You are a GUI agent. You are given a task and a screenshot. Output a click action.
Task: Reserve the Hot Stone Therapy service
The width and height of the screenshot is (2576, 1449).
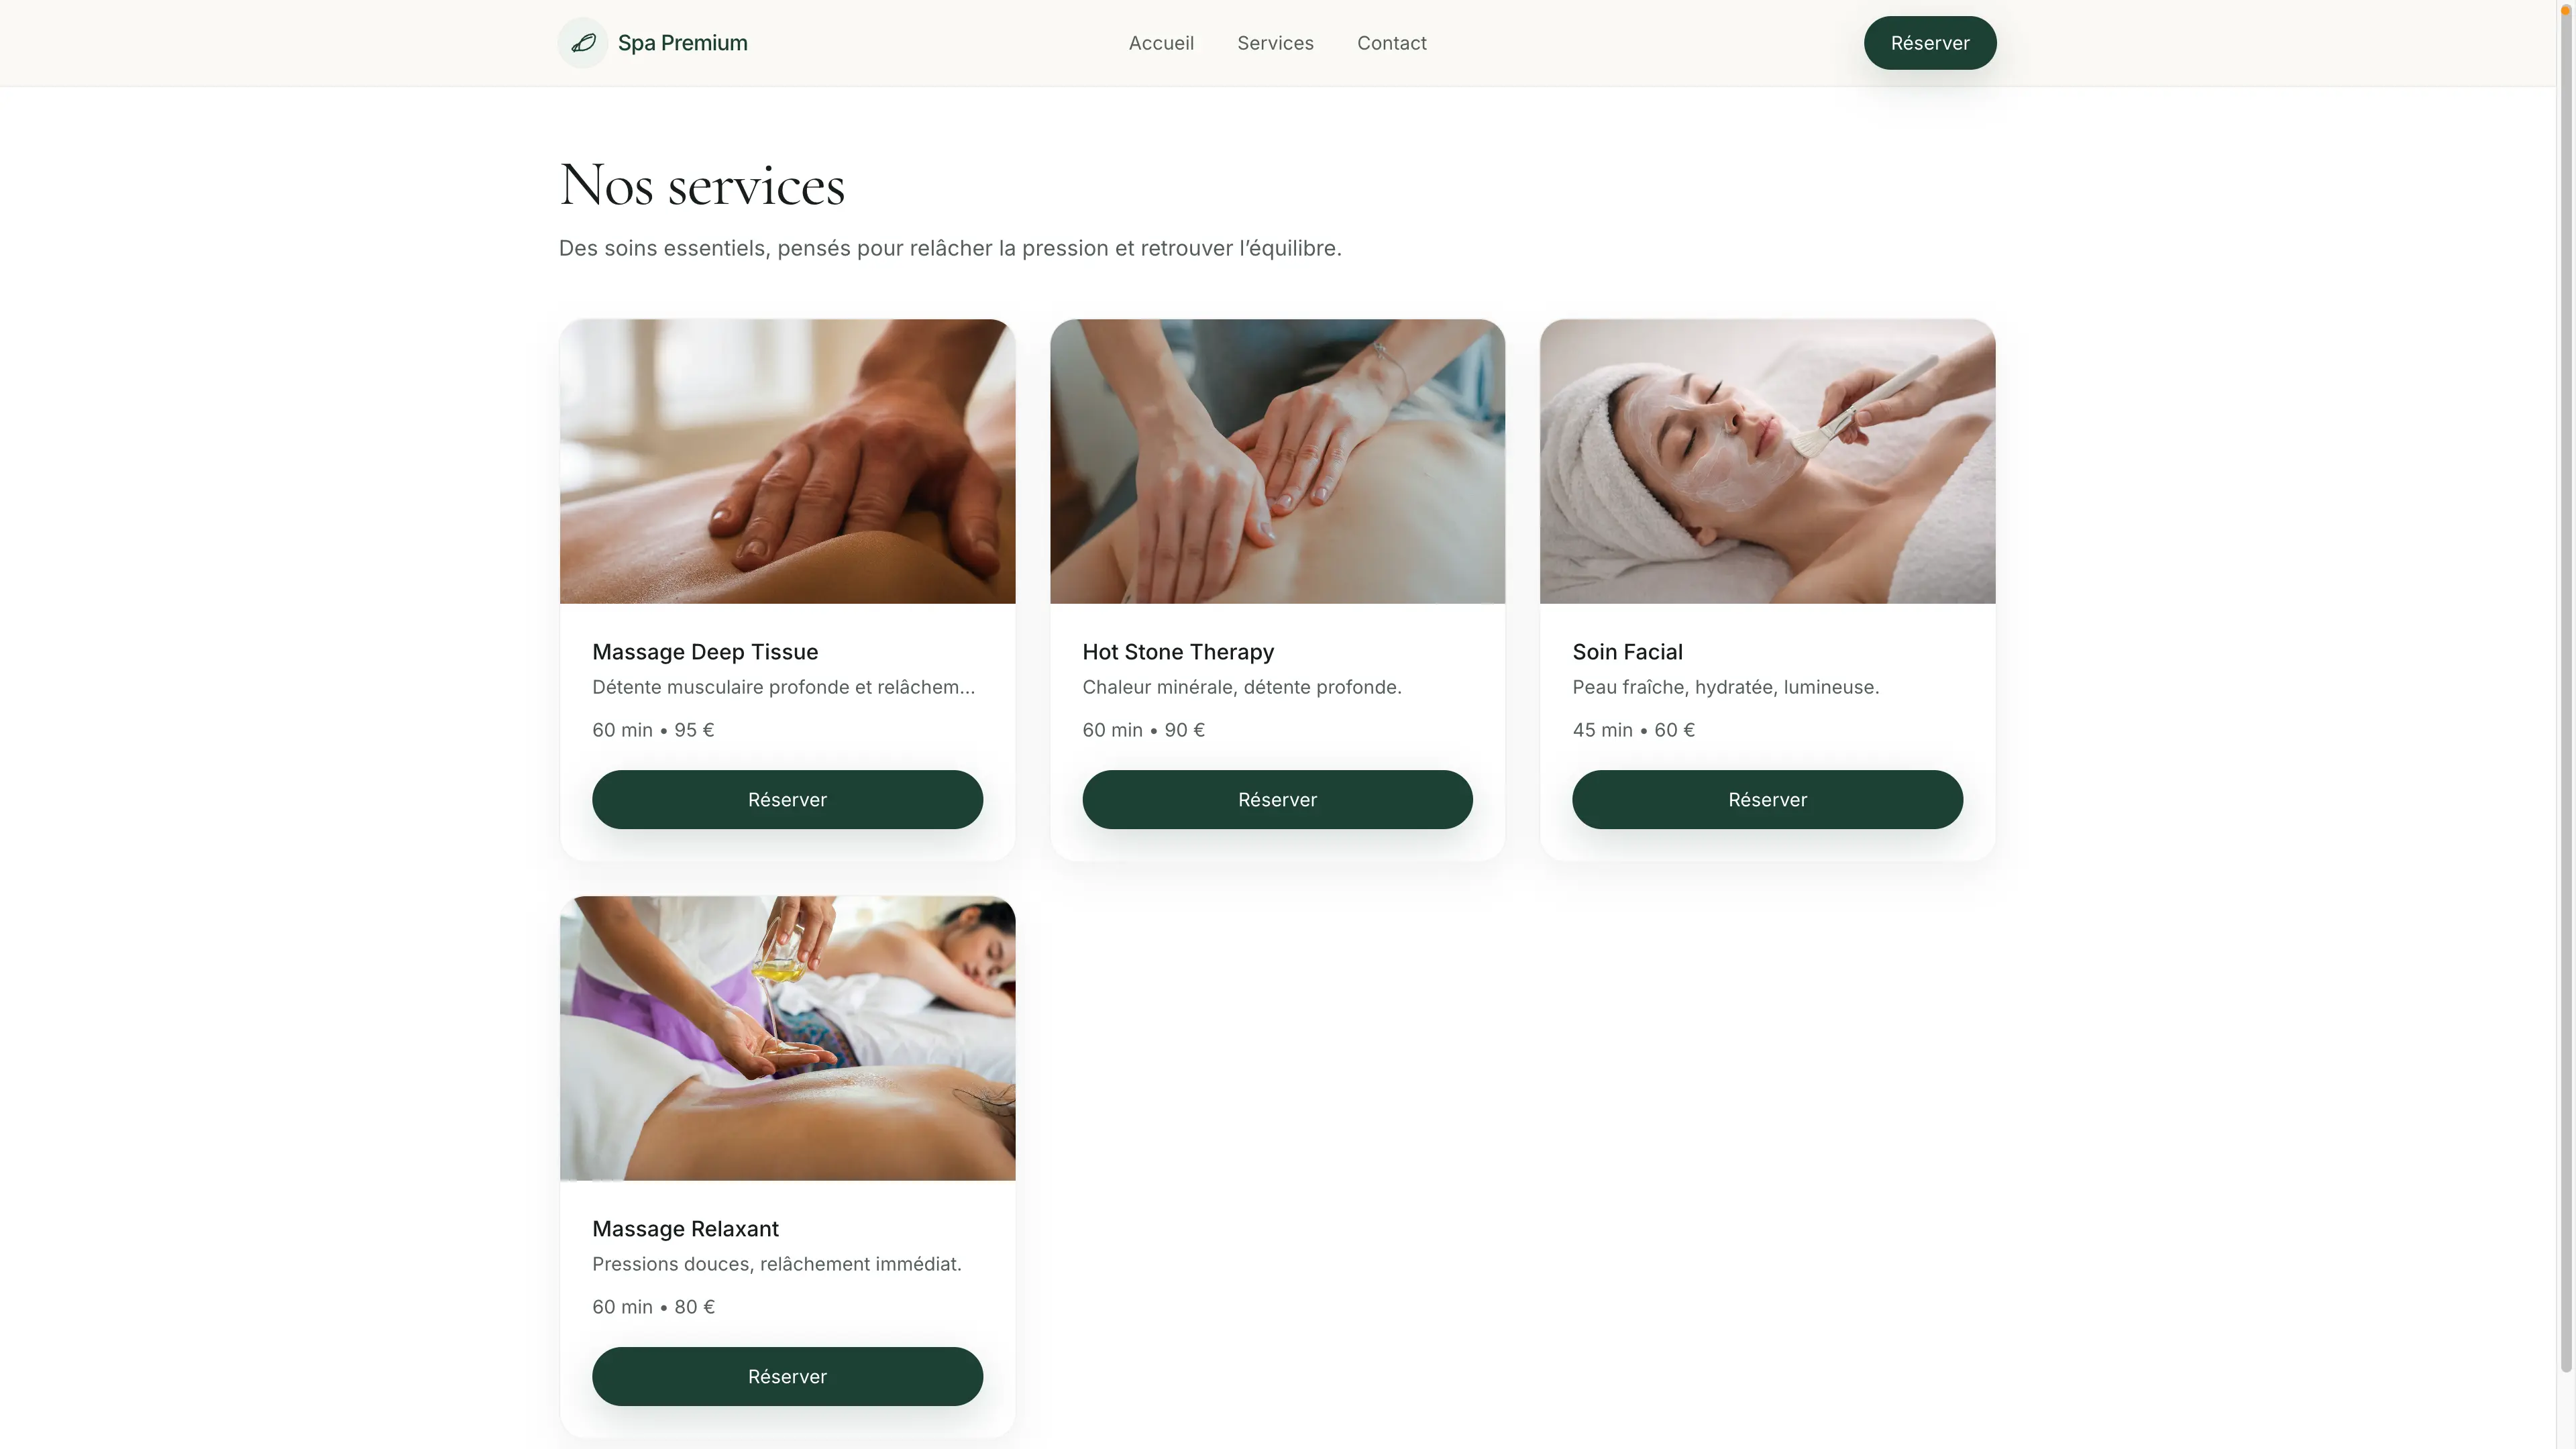coord(1277,799)
